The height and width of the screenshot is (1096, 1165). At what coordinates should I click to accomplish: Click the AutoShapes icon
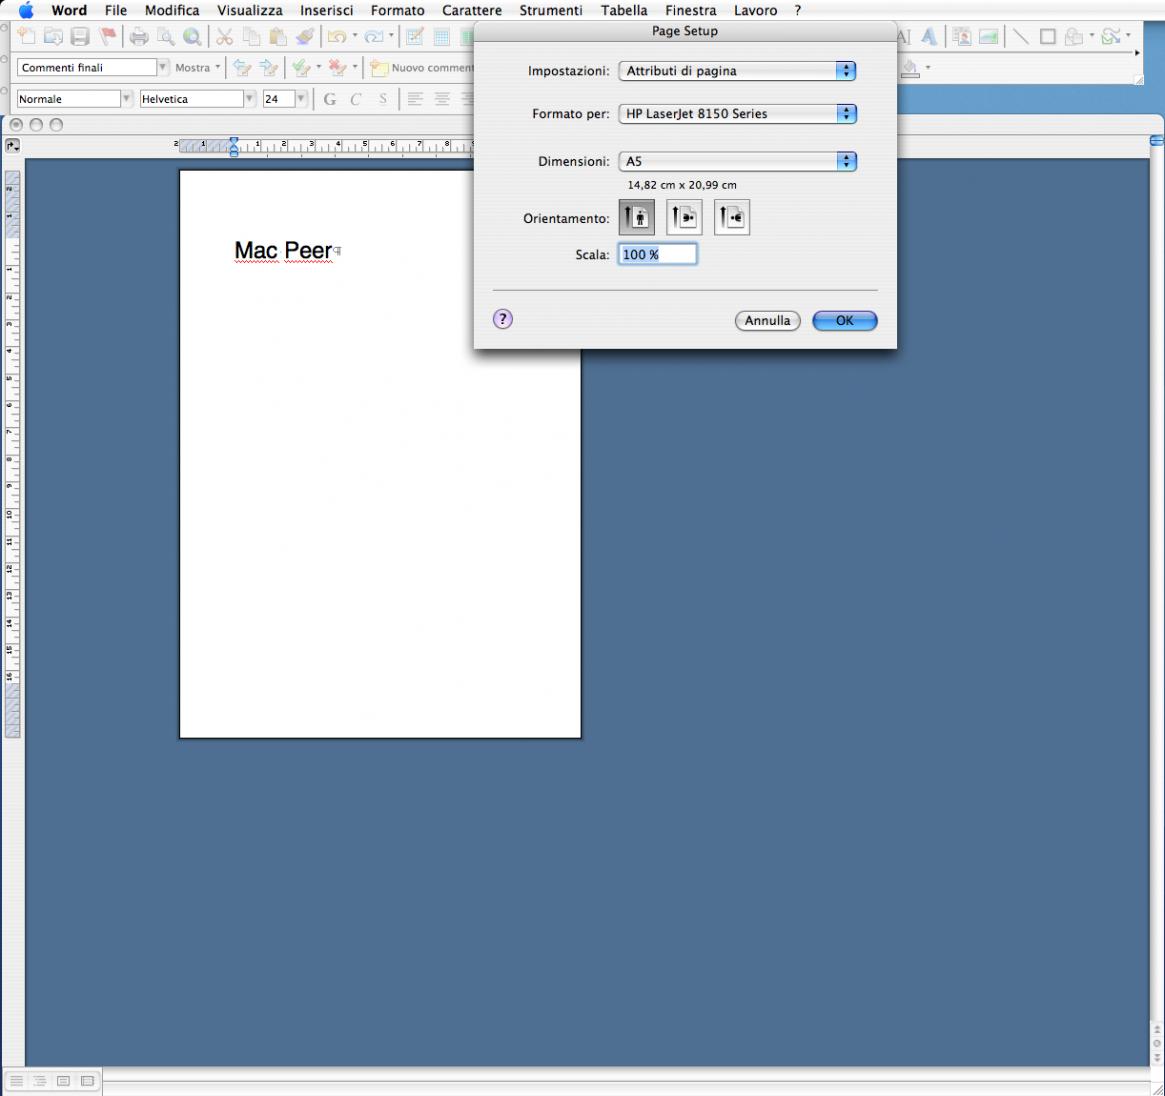1074,36
